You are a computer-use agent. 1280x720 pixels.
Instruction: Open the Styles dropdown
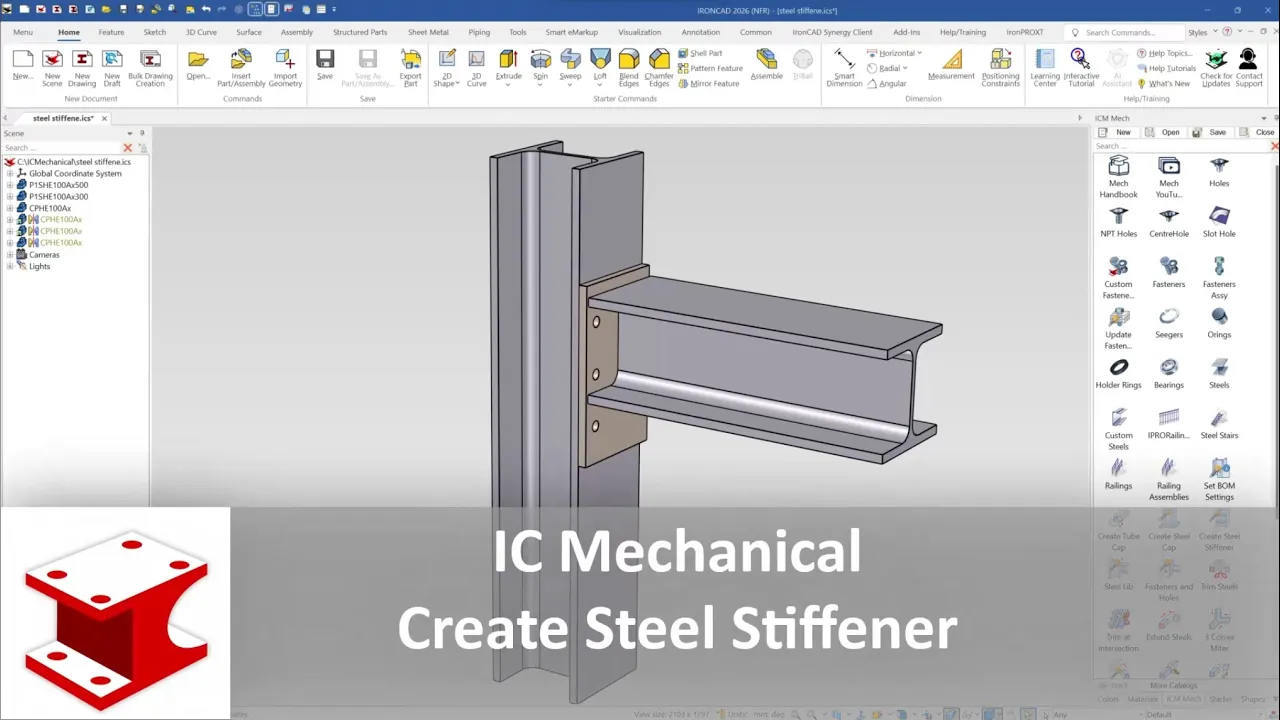tap(1215, 32)
